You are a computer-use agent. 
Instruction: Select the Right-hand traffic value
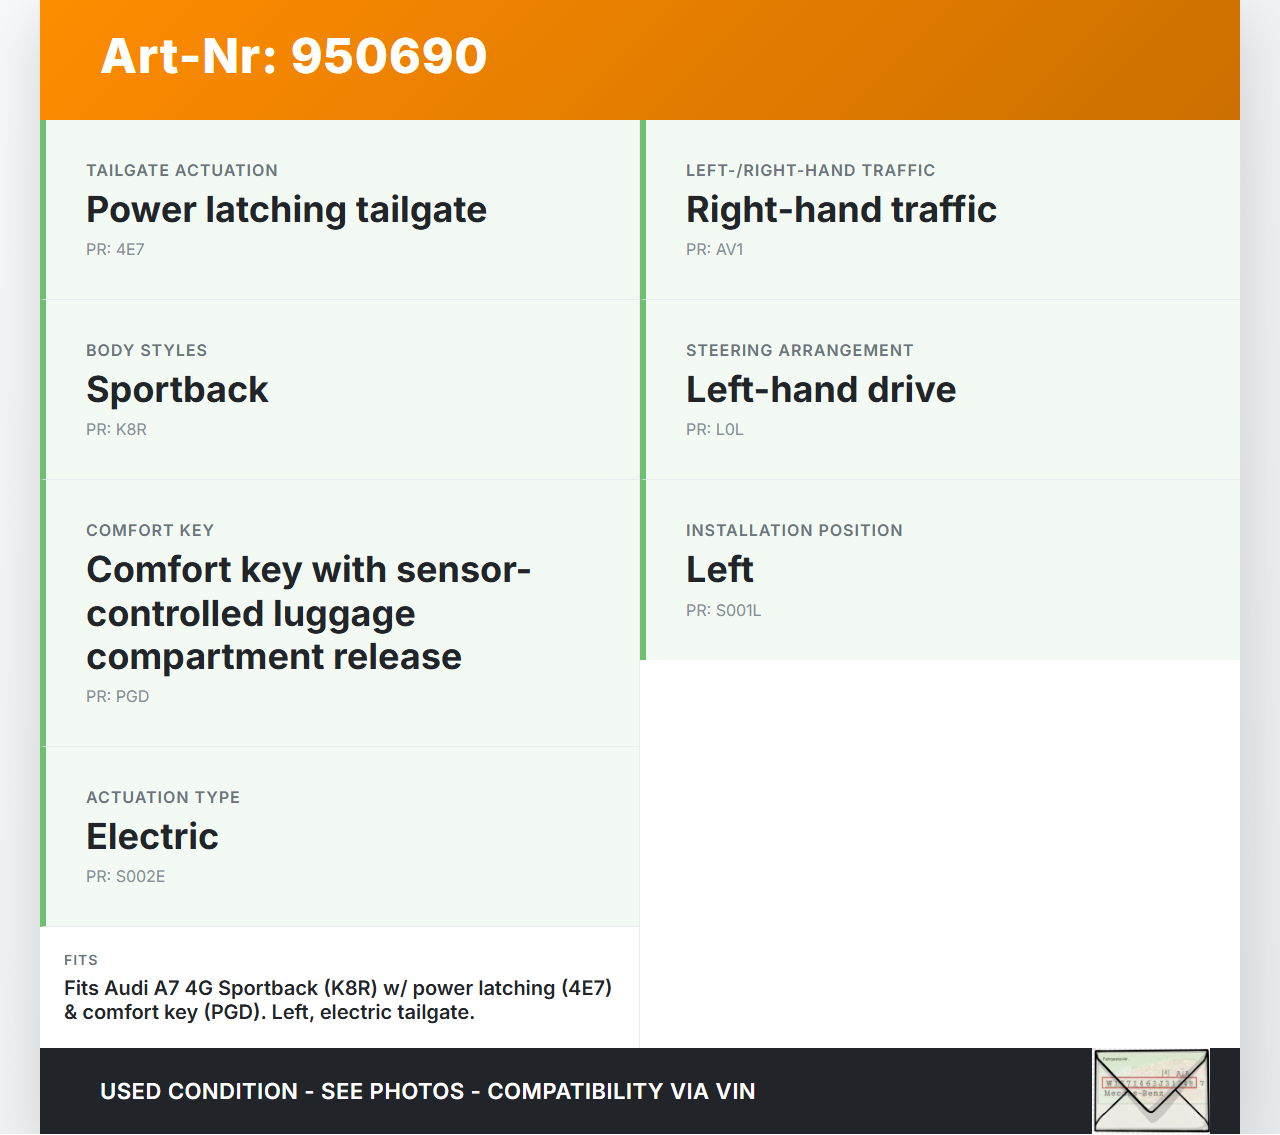click(x=841, y=210)
